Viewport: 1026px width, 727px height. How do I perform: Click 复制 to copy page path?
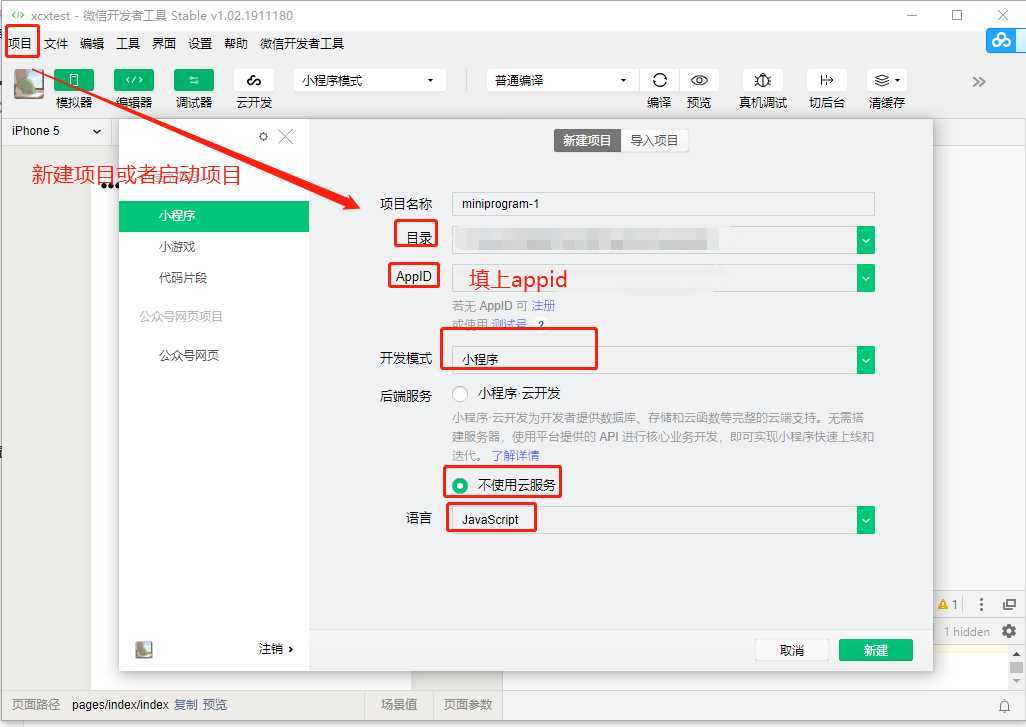pyautogui.click(x=185, y=705)
